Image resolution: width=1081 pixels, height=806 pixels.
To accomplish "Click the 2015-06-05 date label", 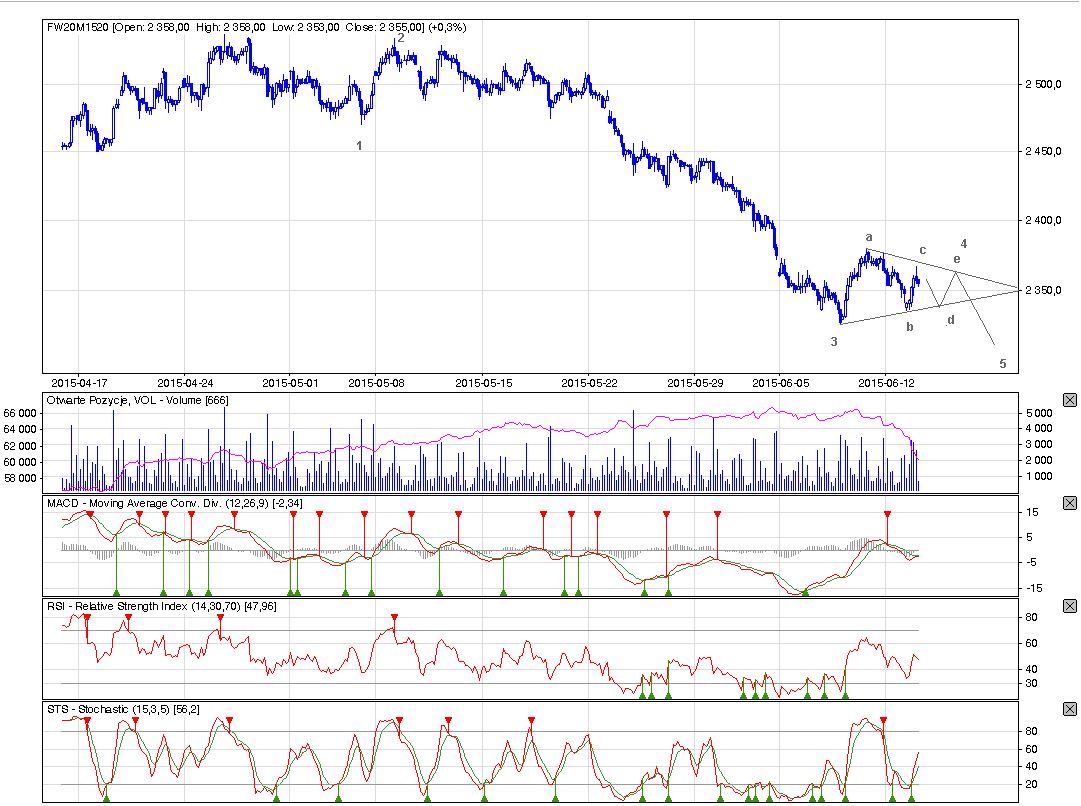I will point(780,383).
